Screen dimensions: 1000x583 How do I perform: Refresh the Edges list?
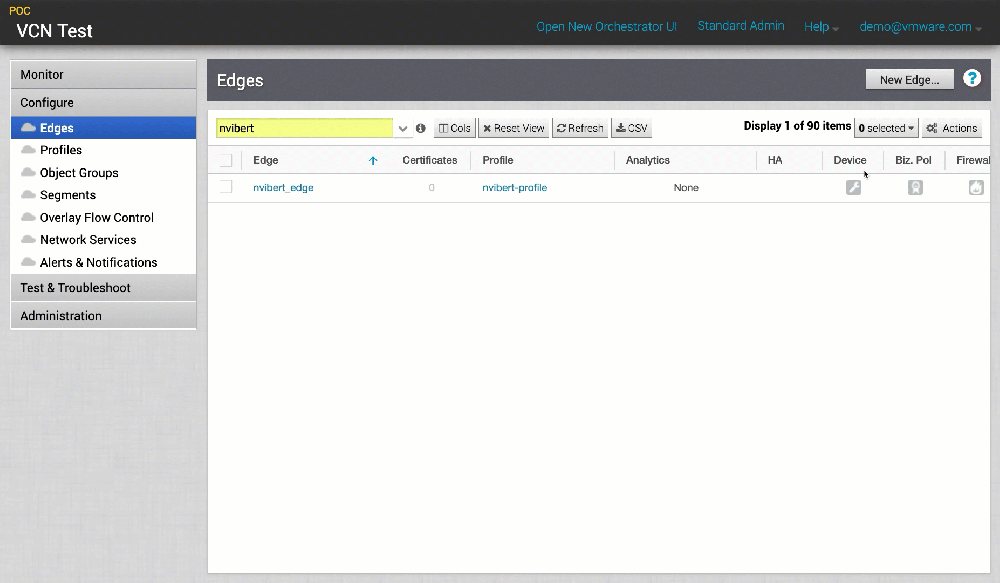[580, 127]
